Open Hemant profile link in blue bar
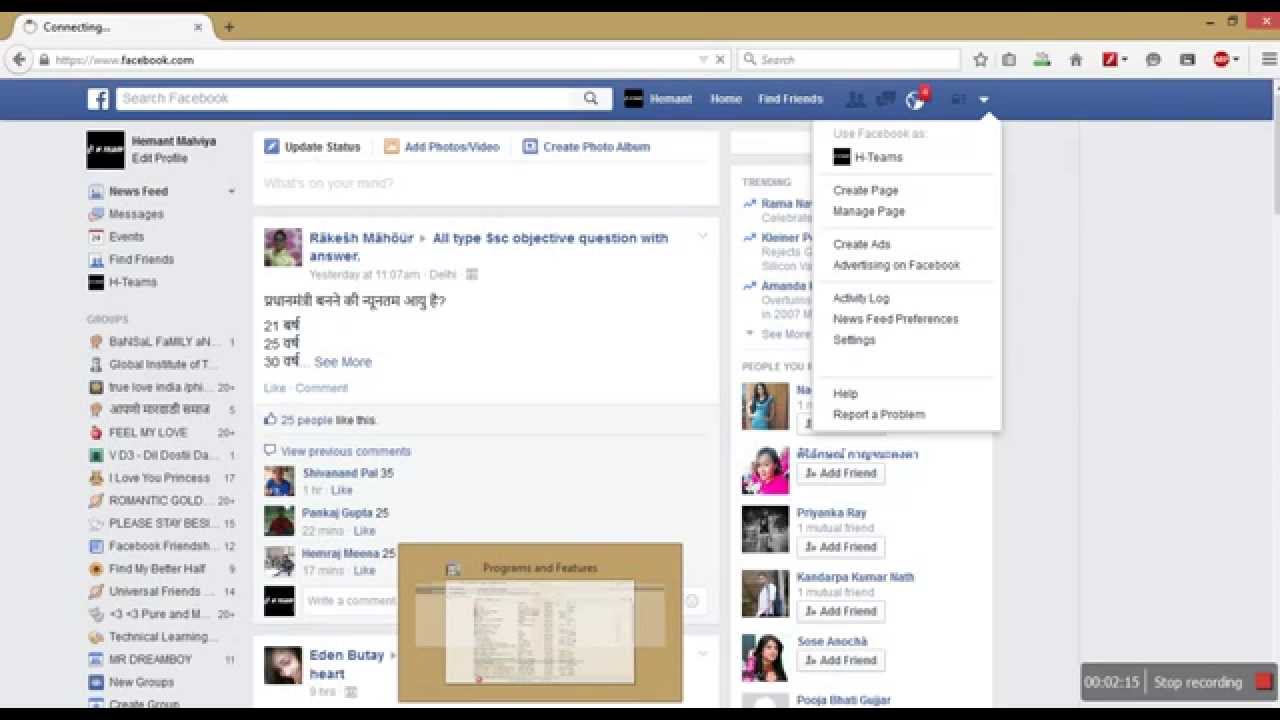 [658, 99]
